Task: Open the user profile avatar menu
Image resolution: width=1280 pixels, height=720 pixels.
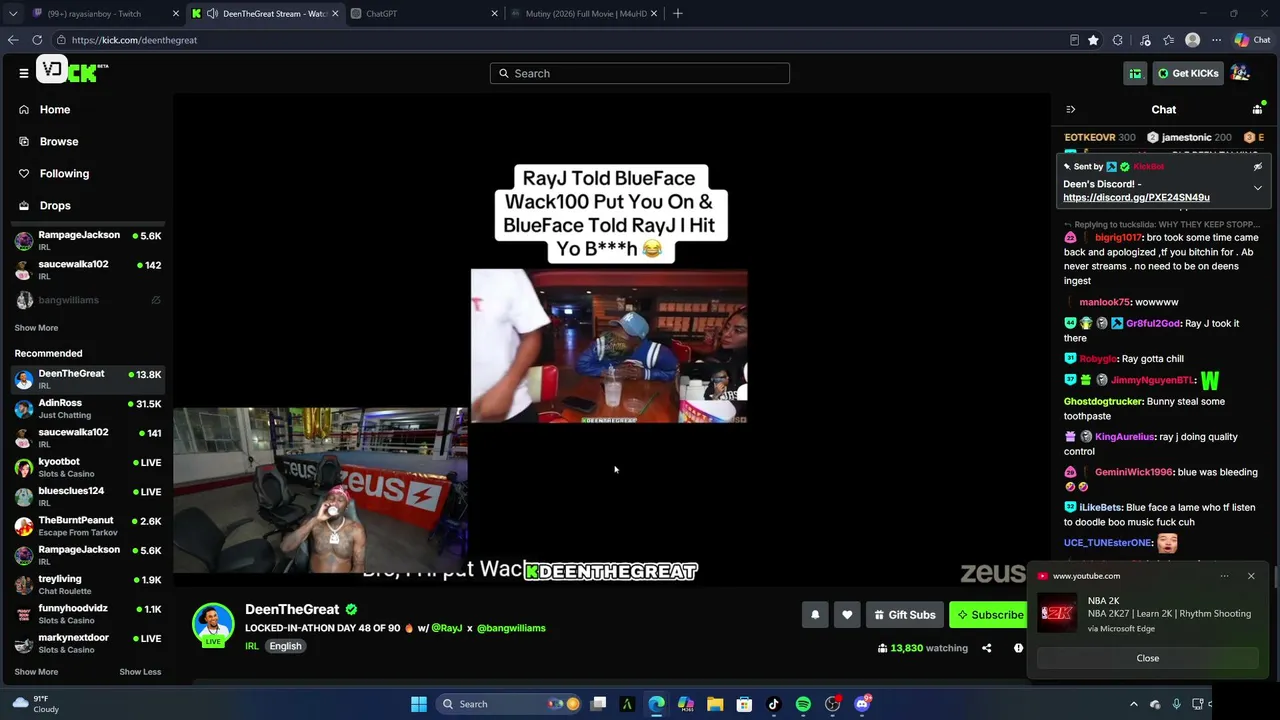Action: click(1240, 73)
